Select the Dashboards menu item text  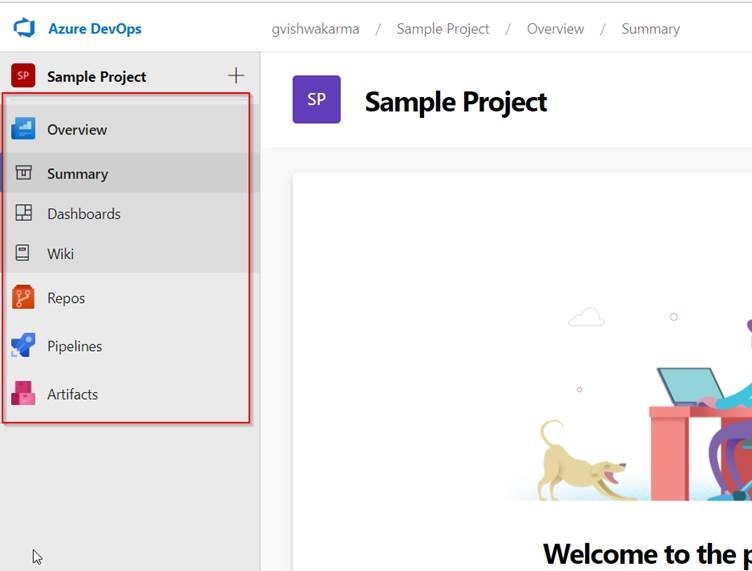84,213
